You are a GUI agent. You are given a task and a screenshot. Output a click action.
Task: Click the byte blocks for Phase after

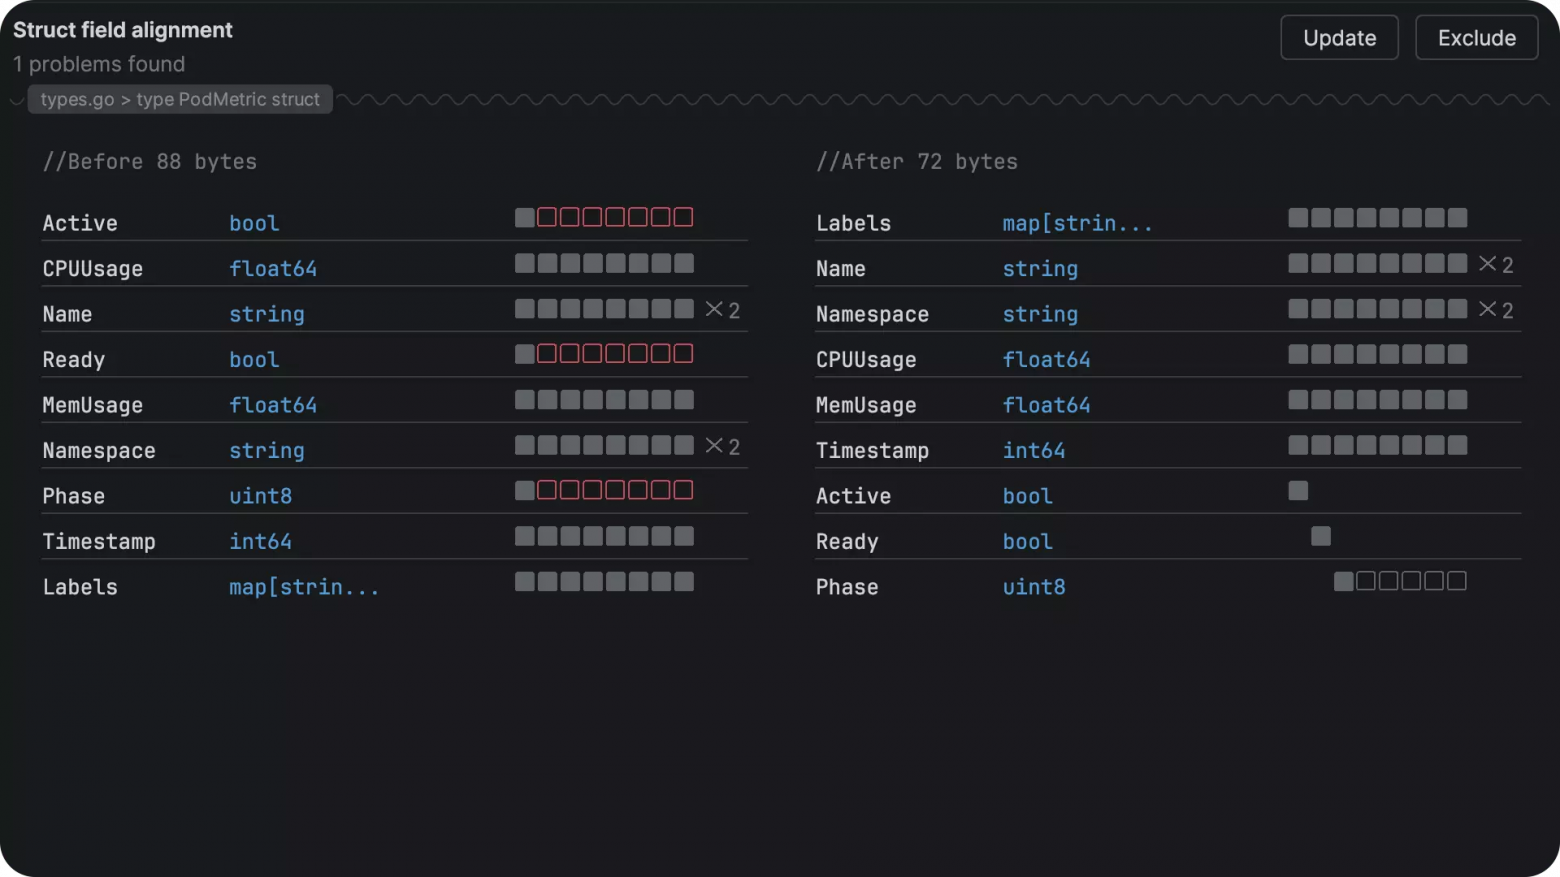pyautogui.click(x=1400, y=581)
